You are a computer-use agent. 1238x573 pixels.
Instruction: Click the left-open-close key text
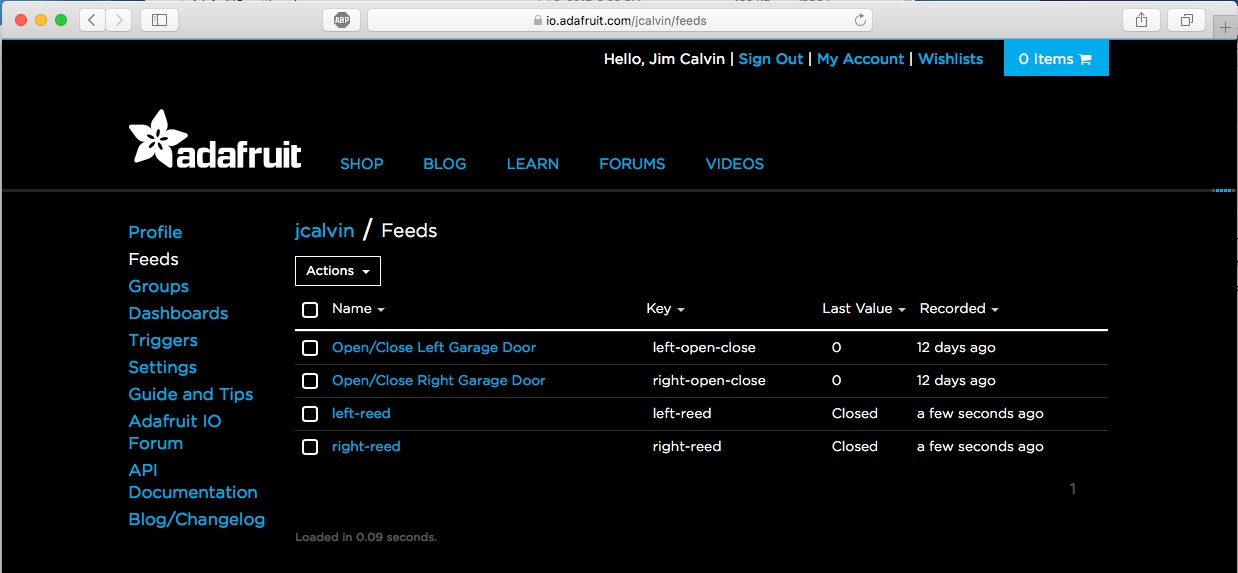point(704,347)
